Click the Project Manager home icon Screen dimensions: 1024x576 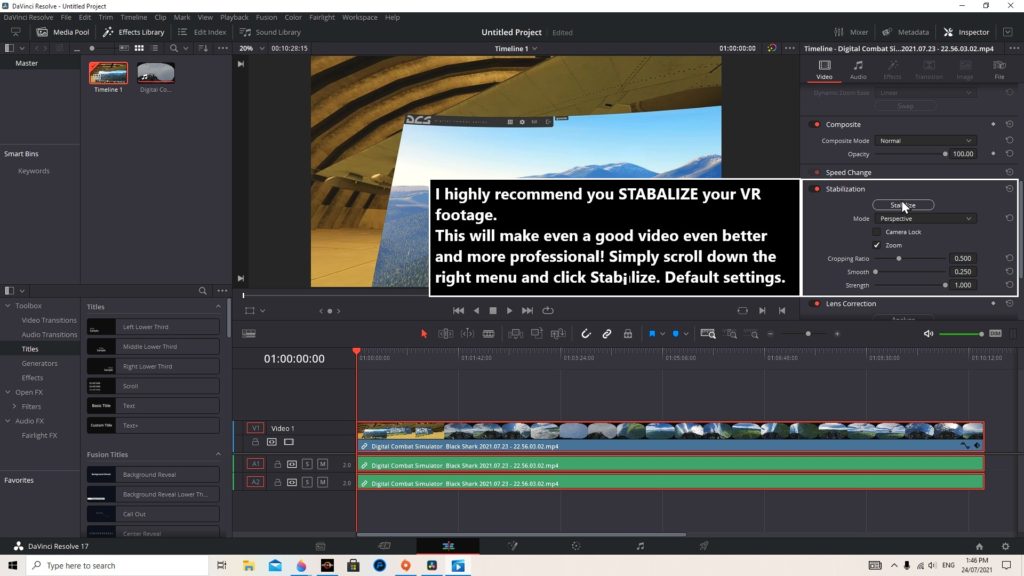point(979,546)
